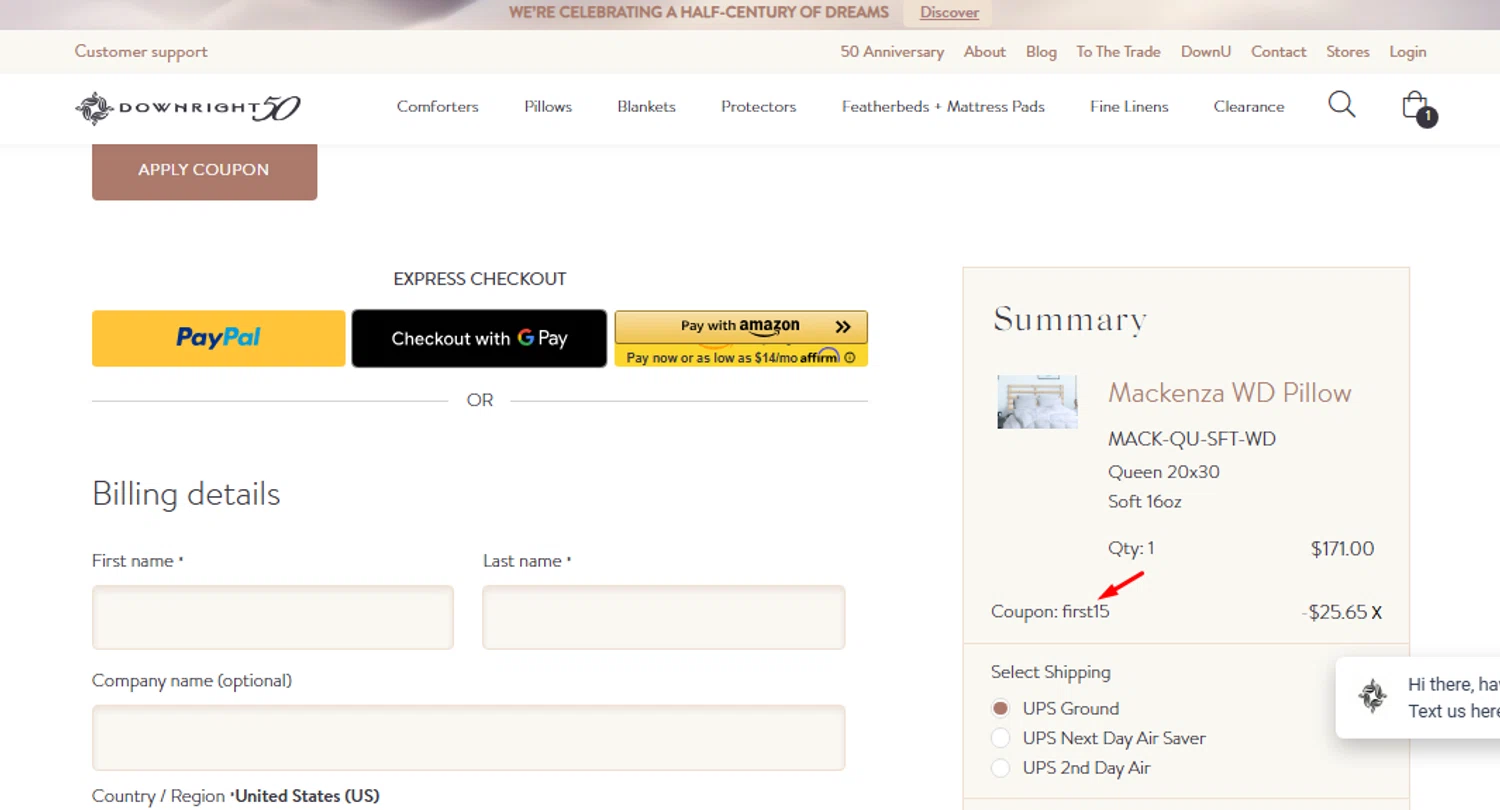The width and height of the screenshot is (1500, 810).
Task: Open the Comforters menu
Action: 437,106
